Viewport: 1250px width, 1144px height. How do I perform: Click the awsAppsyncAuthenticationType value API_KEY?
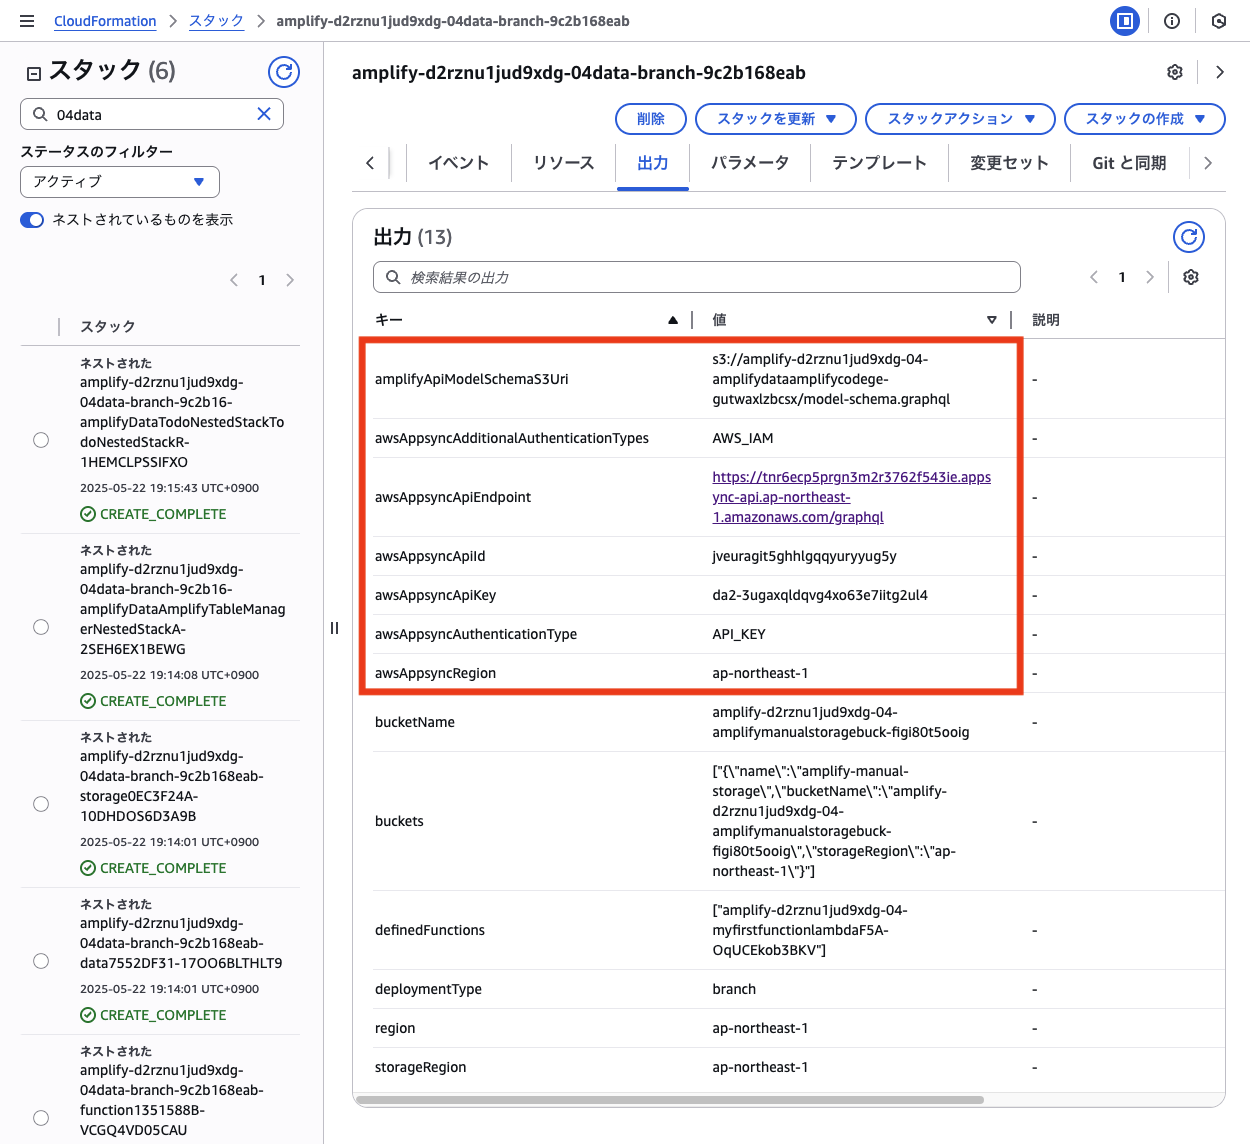tap(739, 634)
